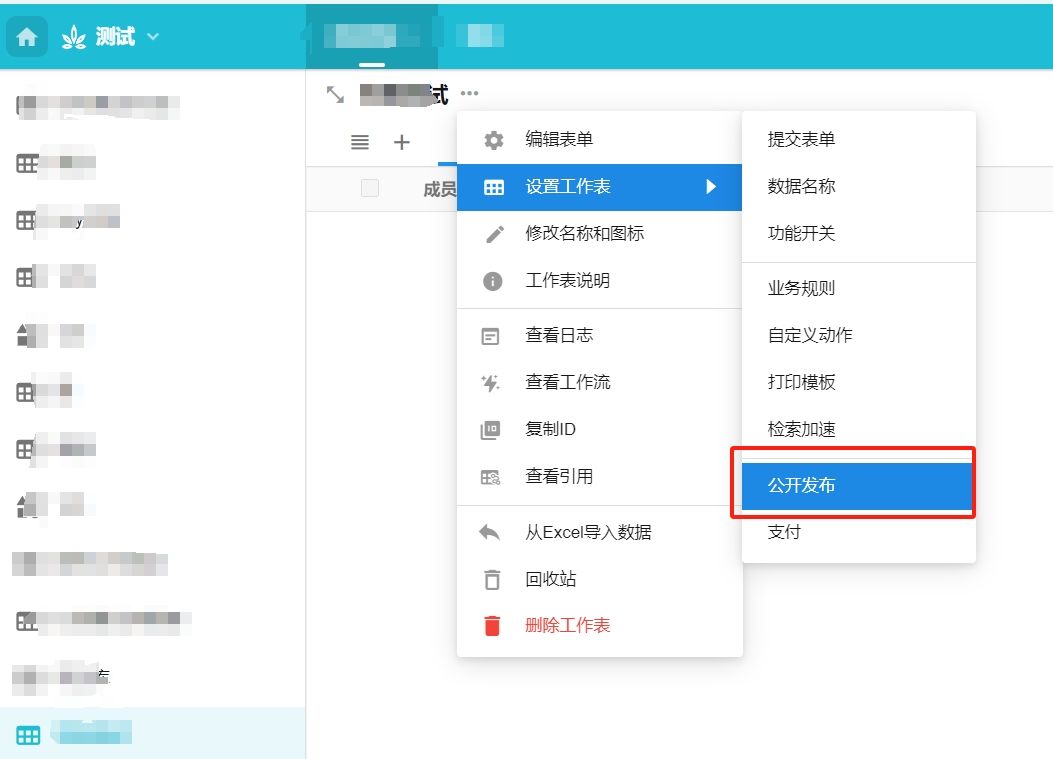Choose the 支付 submenu entry
This screenshot has width=1053, height=759.
tap(783, 531)
